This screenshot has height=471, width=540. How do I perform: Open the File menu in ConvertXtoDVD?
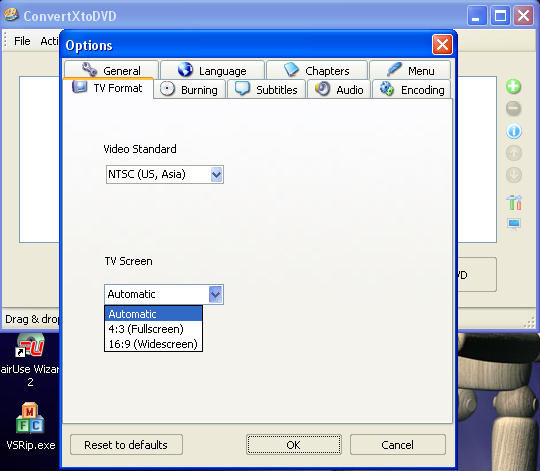coord(22,41)
